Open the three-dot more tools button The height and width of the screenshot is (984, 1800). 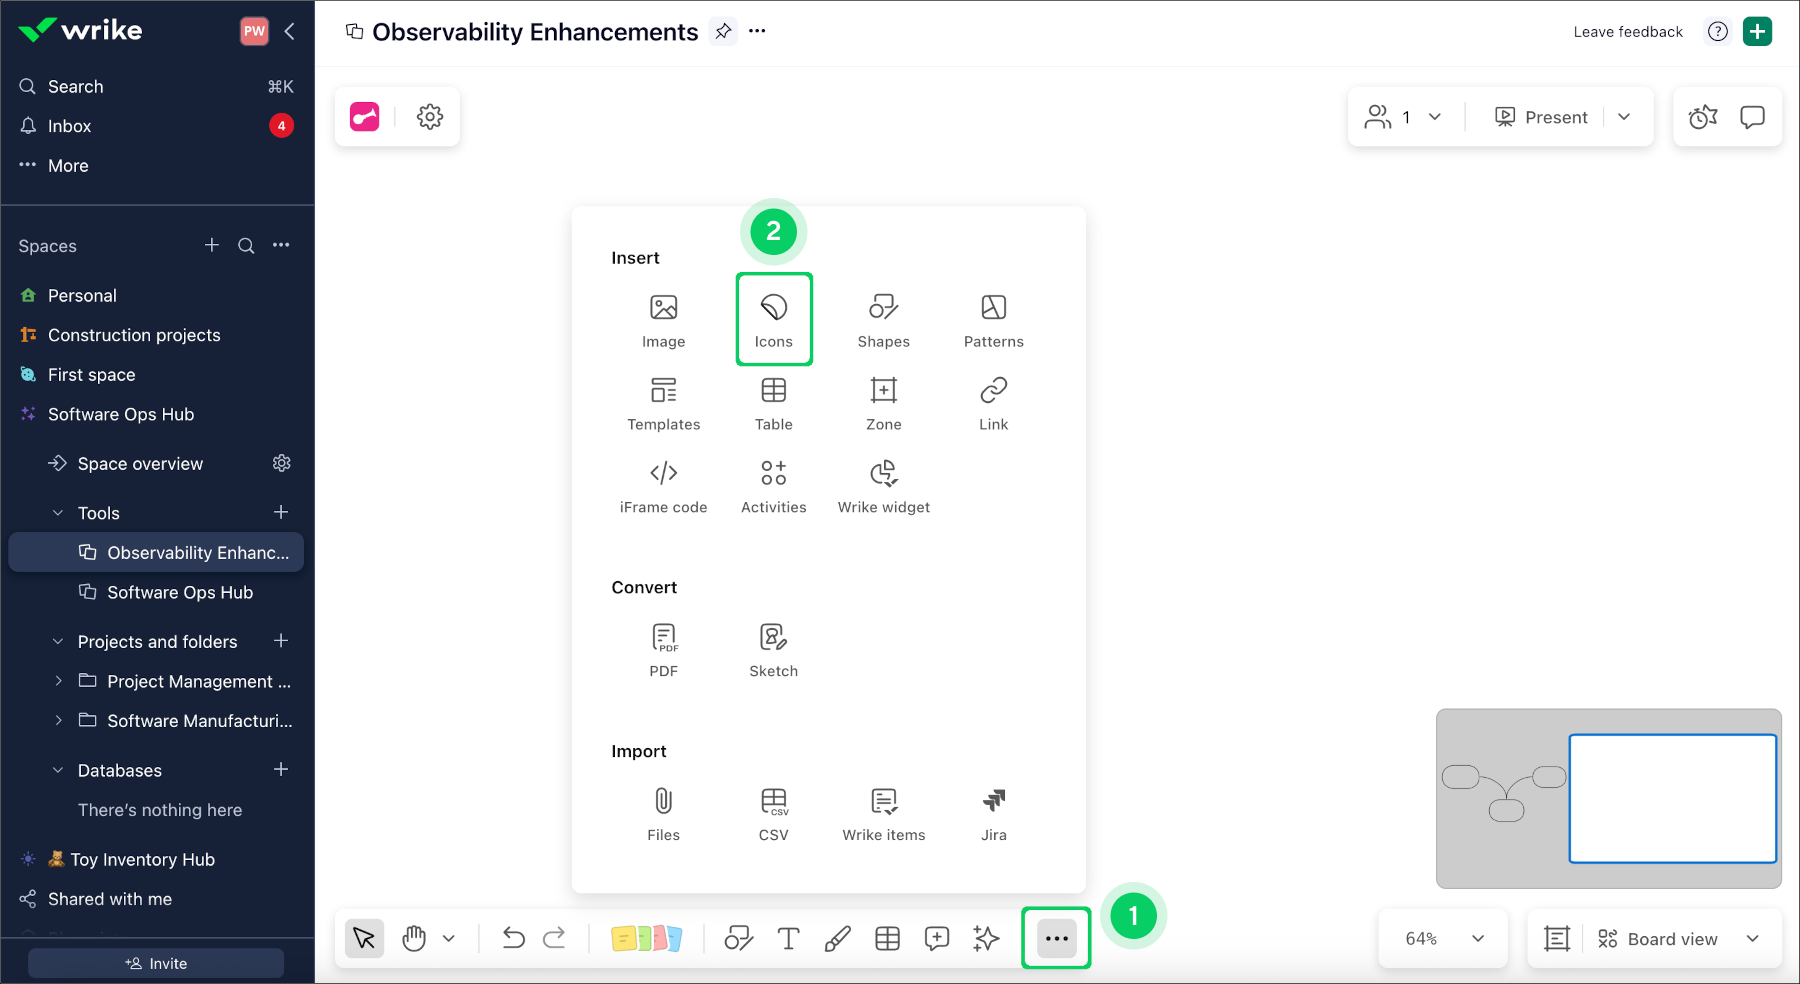[1057, 938]
